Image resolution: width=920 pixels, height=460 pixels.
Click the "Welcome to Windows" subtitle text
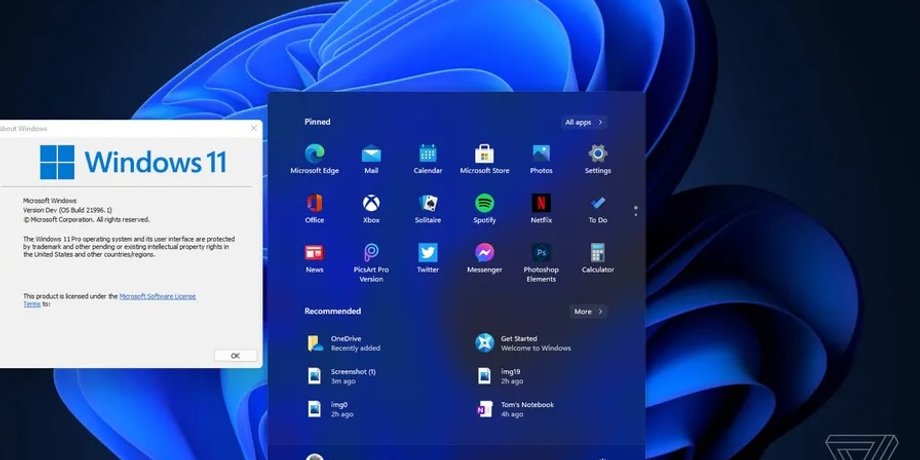(x=536, y=348)
